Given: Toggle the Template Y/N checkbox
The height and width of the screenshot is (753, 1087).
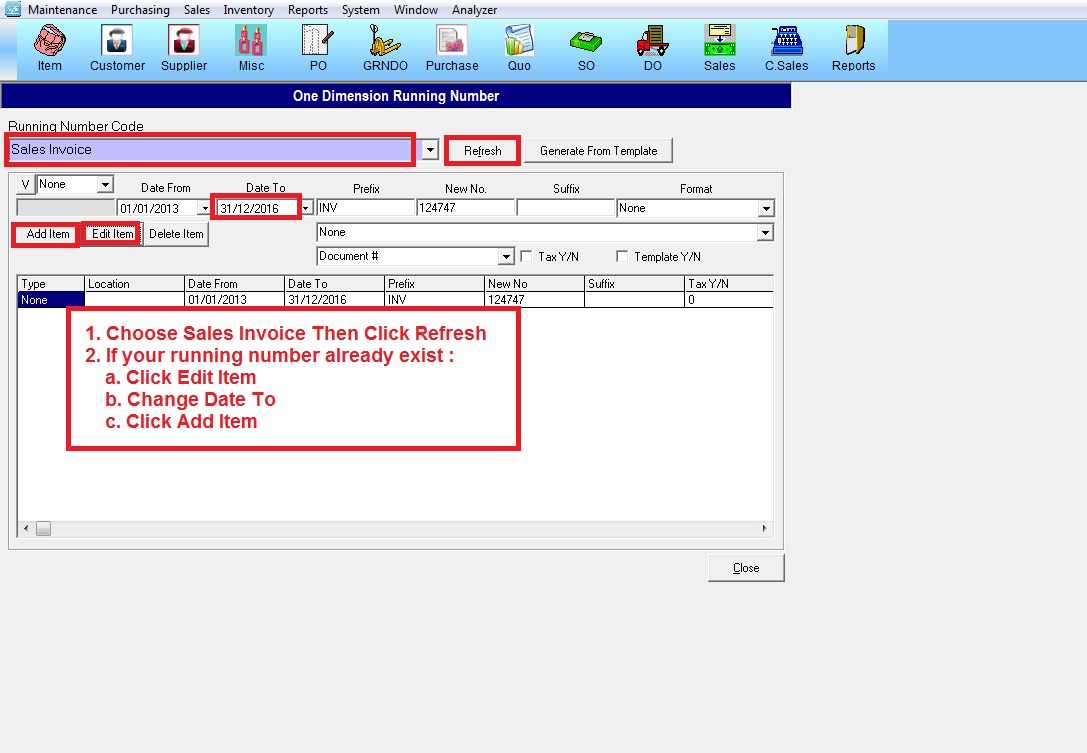Looking at the screenshot, I should 622,257.
